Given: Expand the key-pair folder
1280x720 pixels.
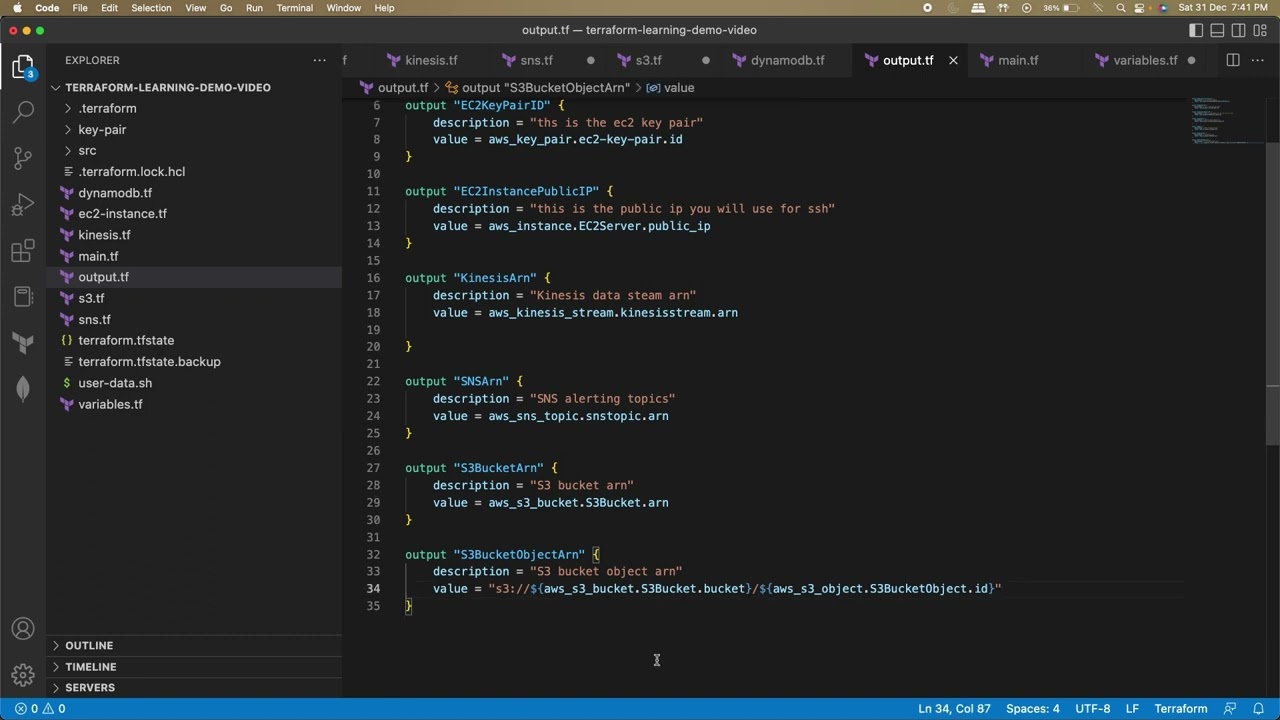Looking at the screenshot, I should point(102,129).
